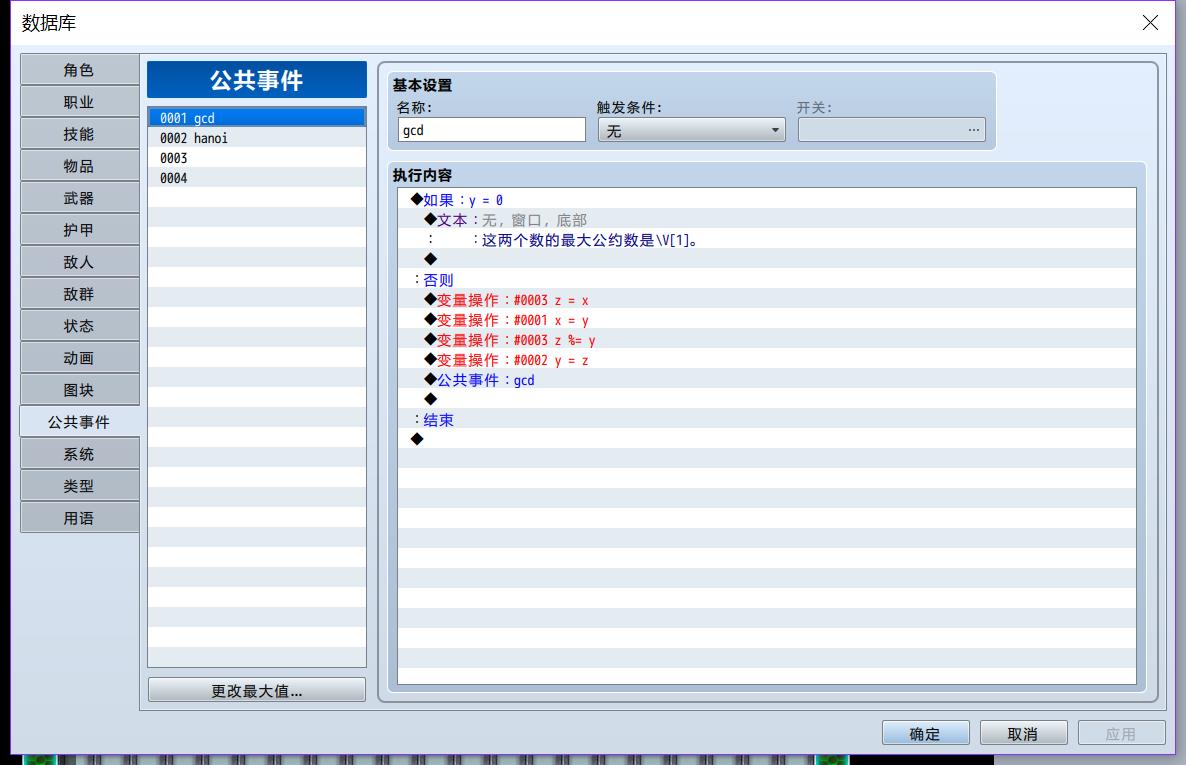Select the empty diamond line above 结束

[x=766, y=400]
